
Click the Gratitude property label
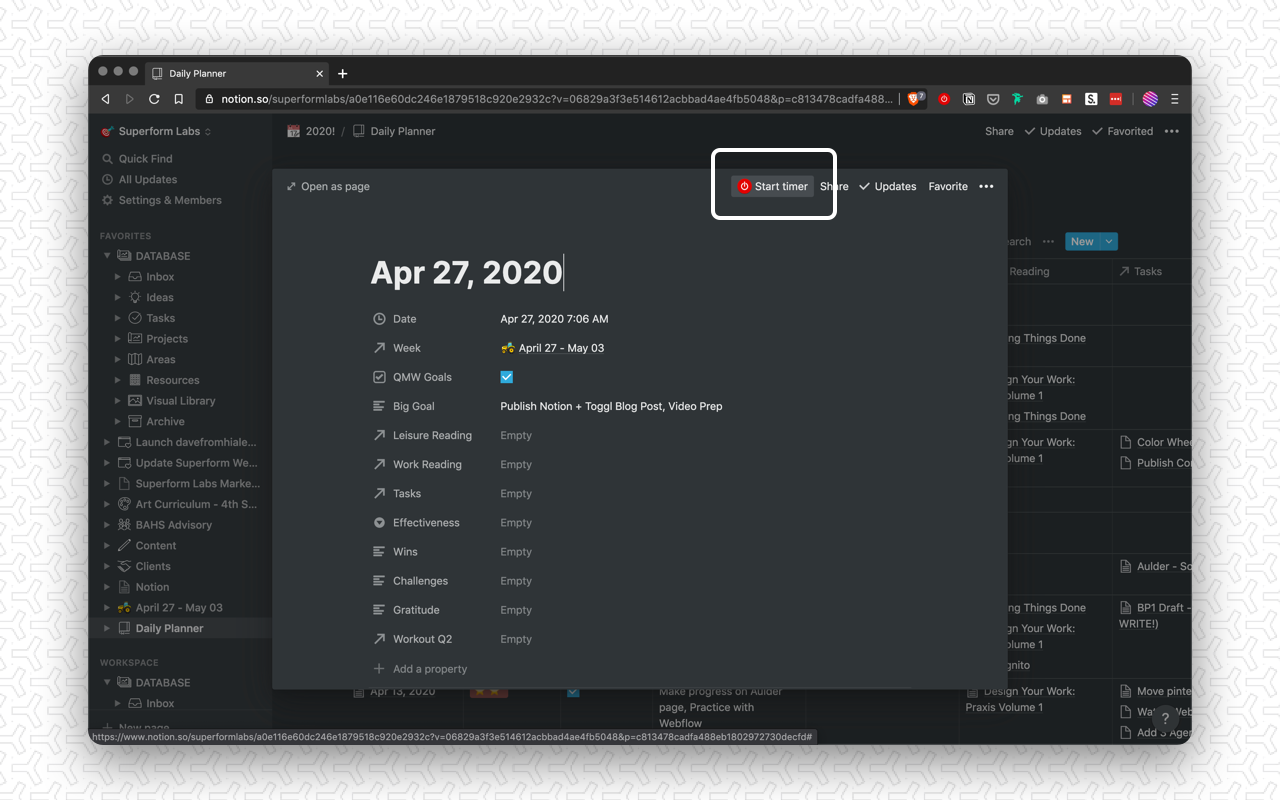pos(416,609)
